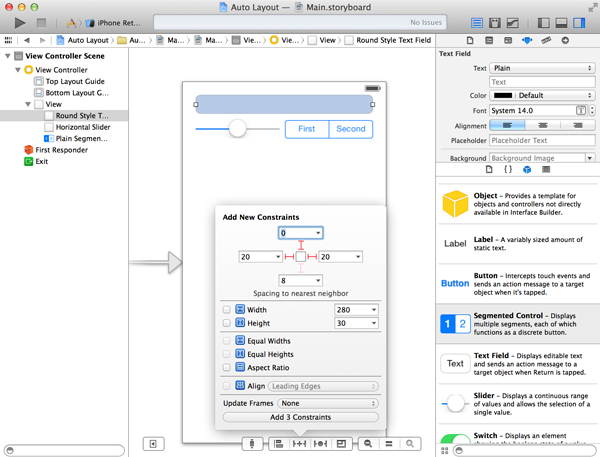Collapse the View Controller tree node
The image size is (600, 457).
tap(18, 70)
